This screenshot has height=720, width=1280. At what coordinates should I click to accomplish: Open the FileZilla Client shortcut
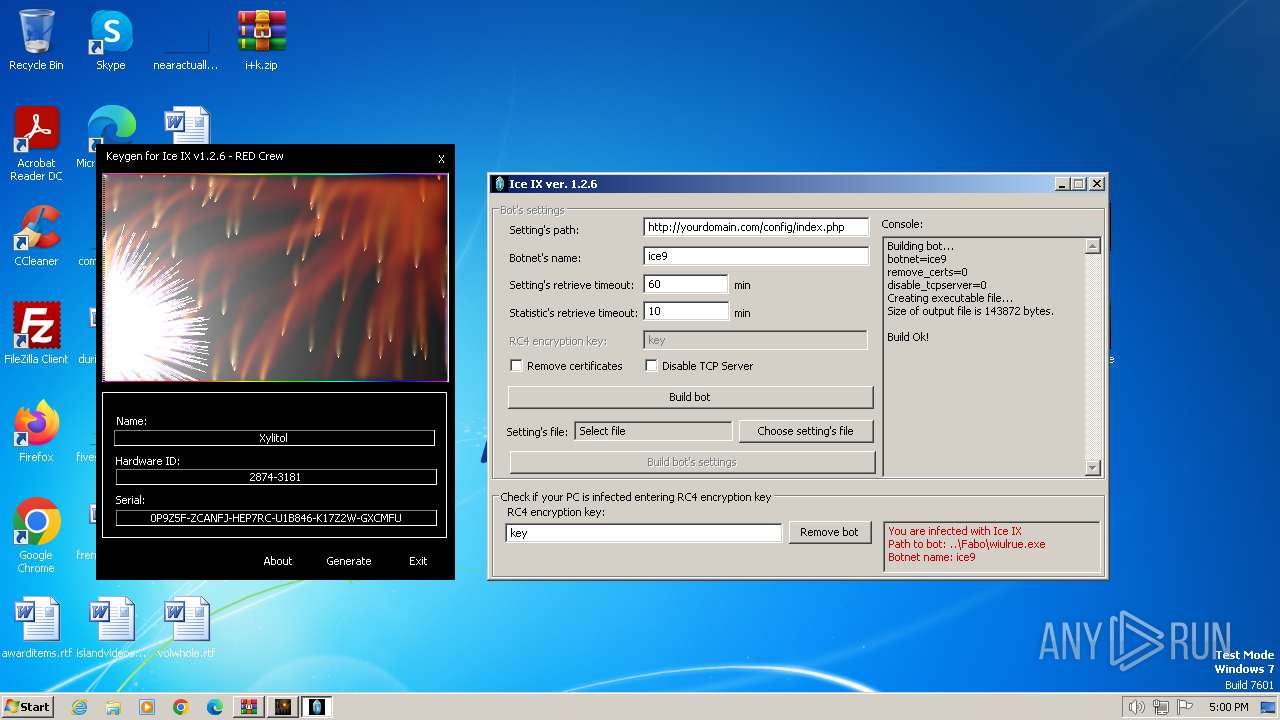(36, 333)
